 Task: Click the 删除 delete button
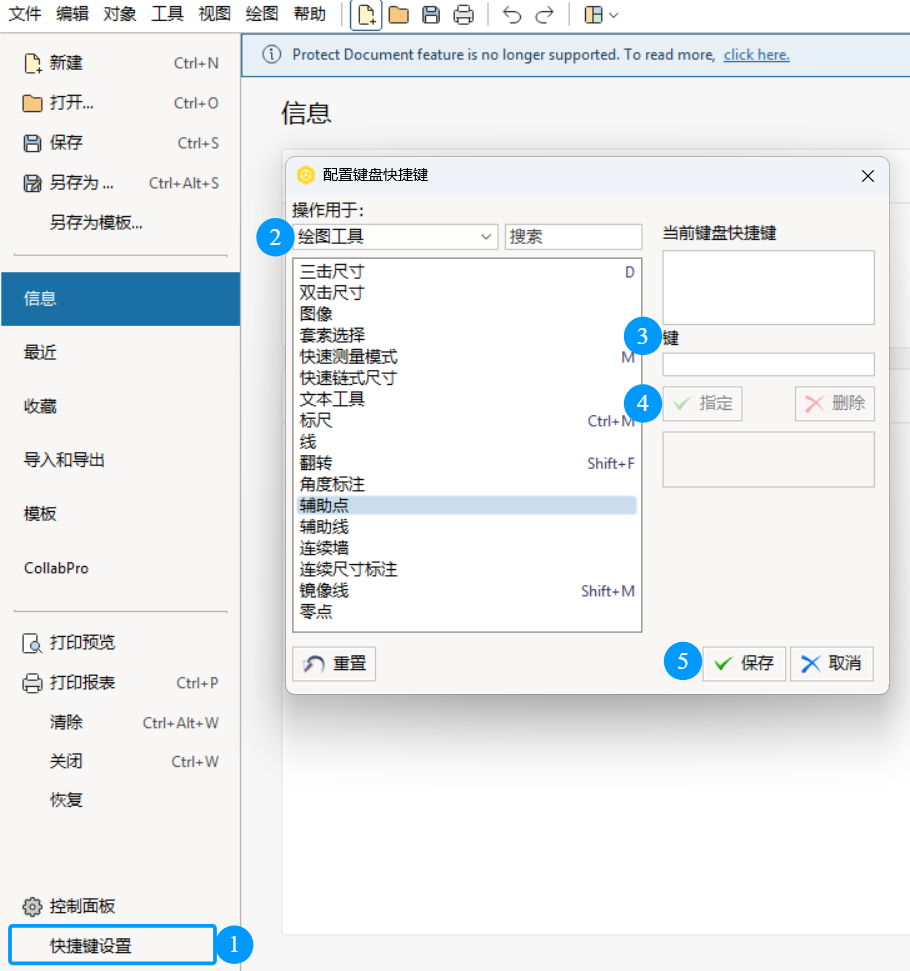coord(834,404)
